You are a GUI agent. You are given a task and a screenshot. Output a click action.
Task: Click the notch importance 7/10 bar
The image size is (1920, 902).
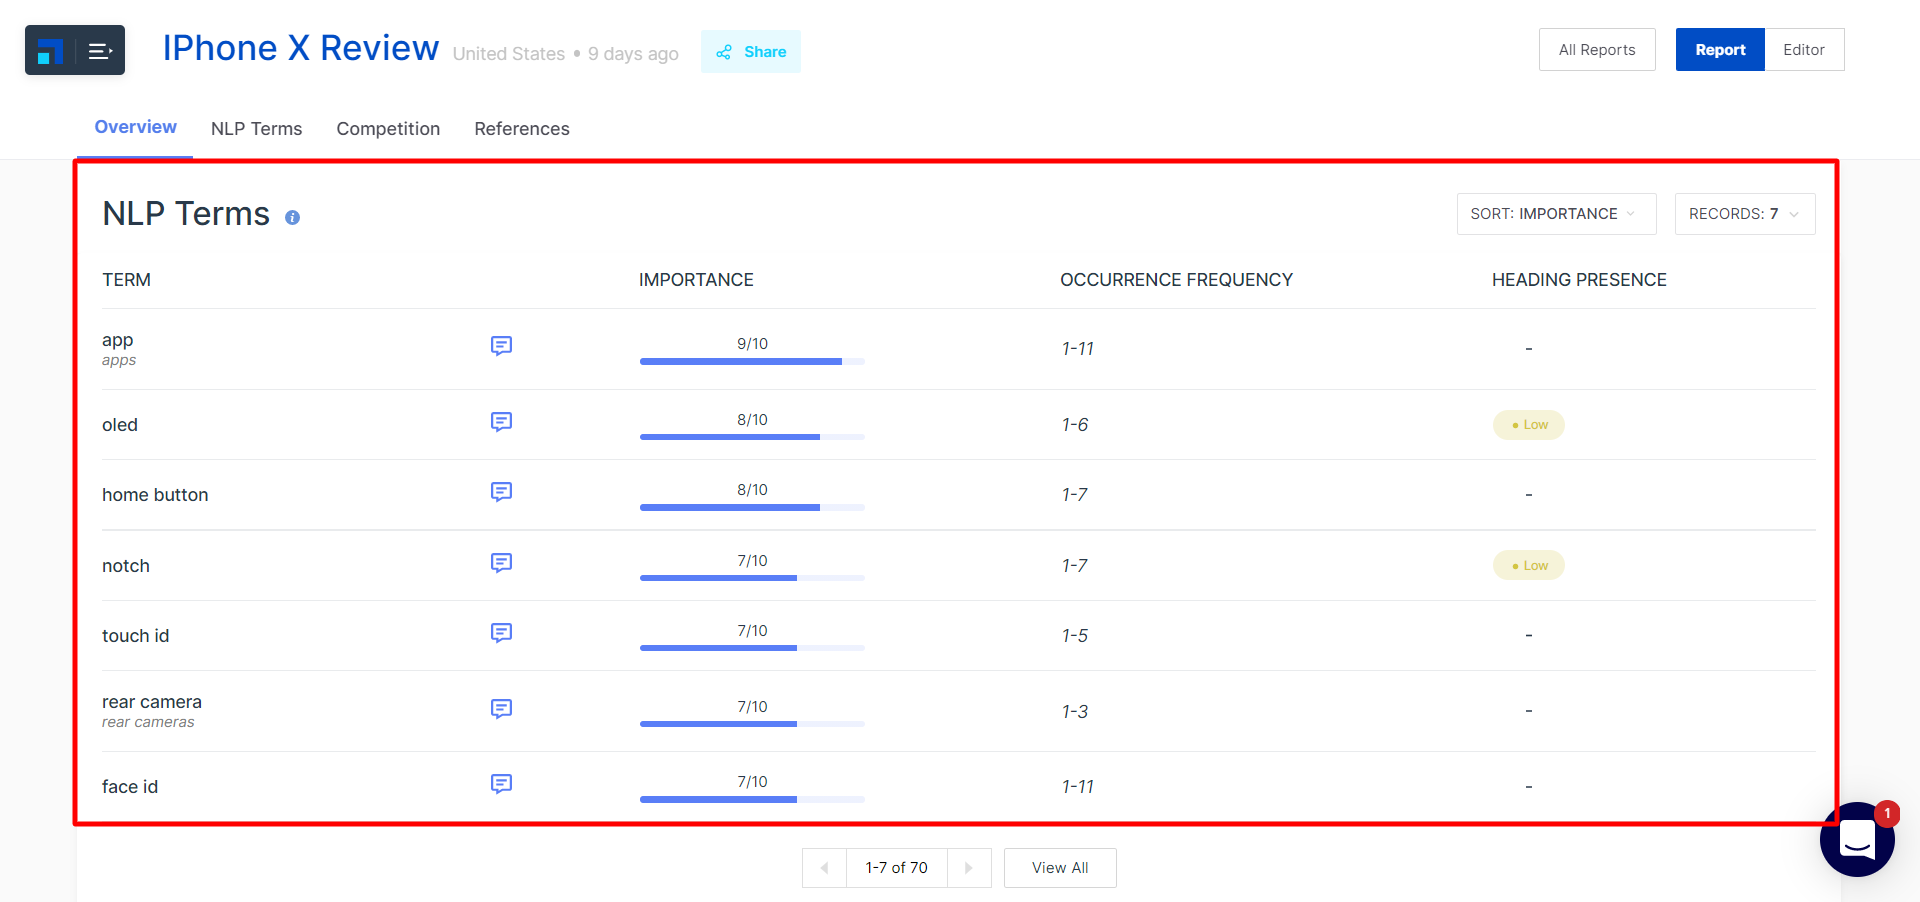tap(752, 578)
